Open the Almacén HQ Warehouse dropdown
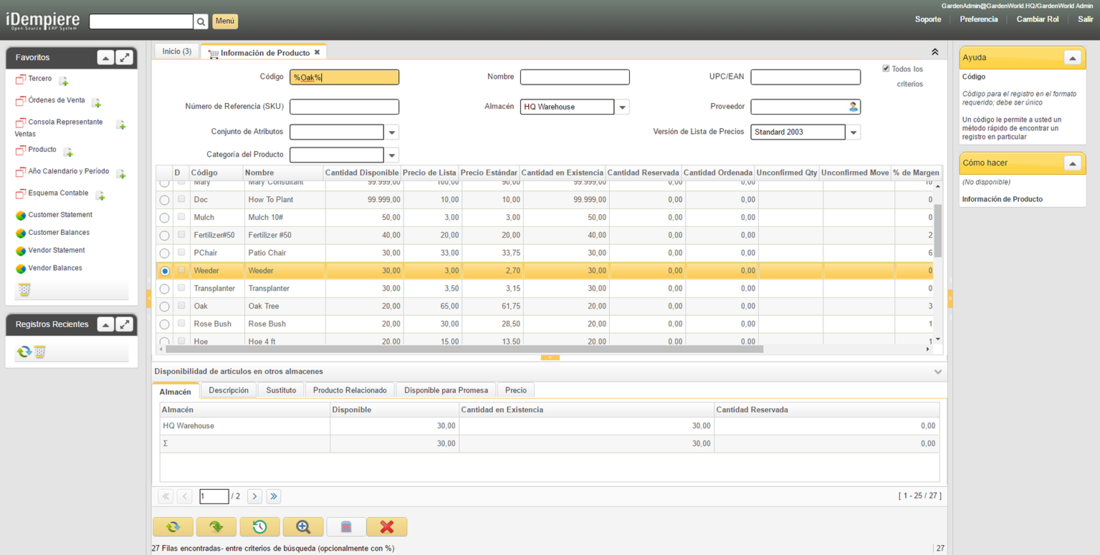1100x555 pixels. pyautogui.click(x=622, y=107)
